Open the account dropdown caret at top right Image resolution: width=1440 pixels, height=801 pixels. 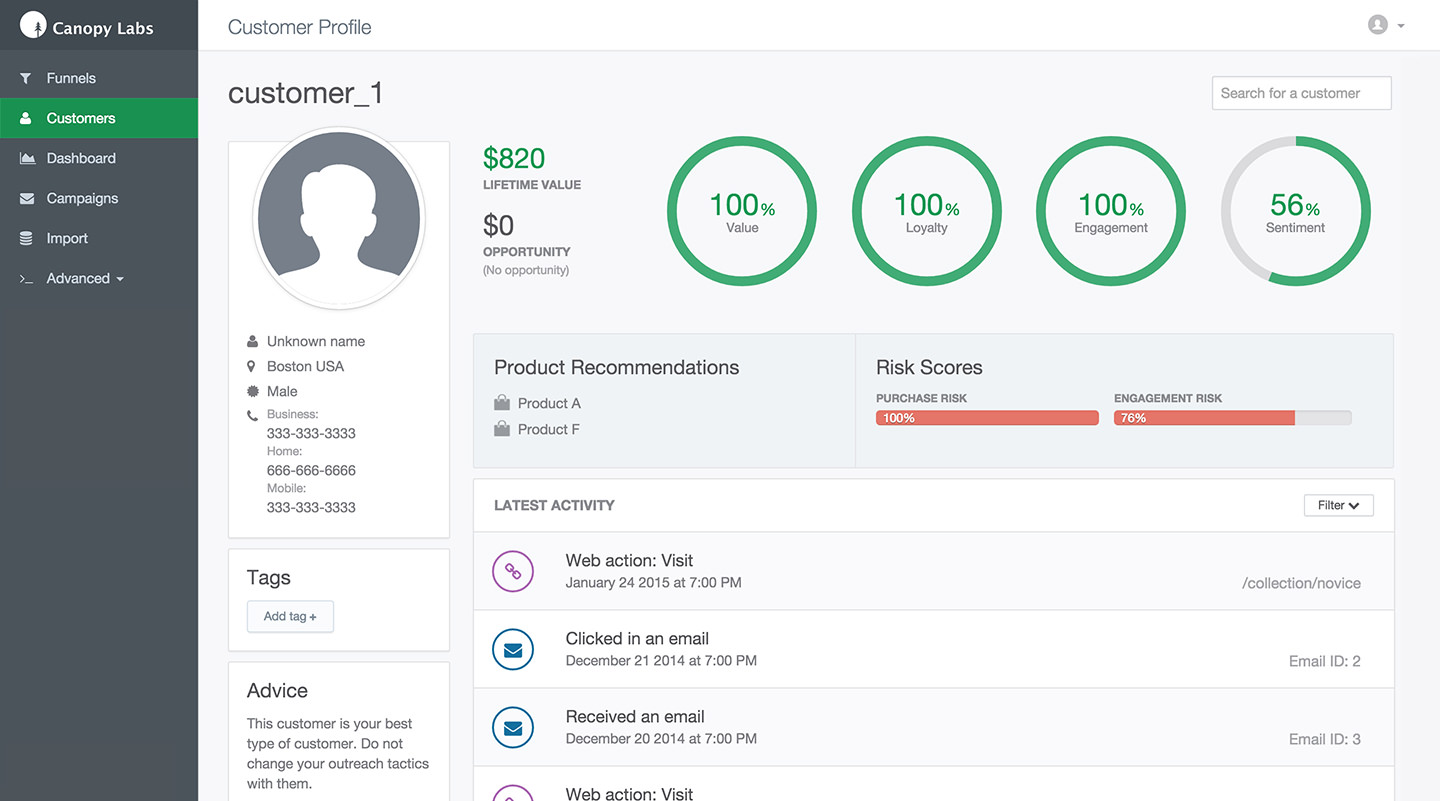click(1401, 26)
